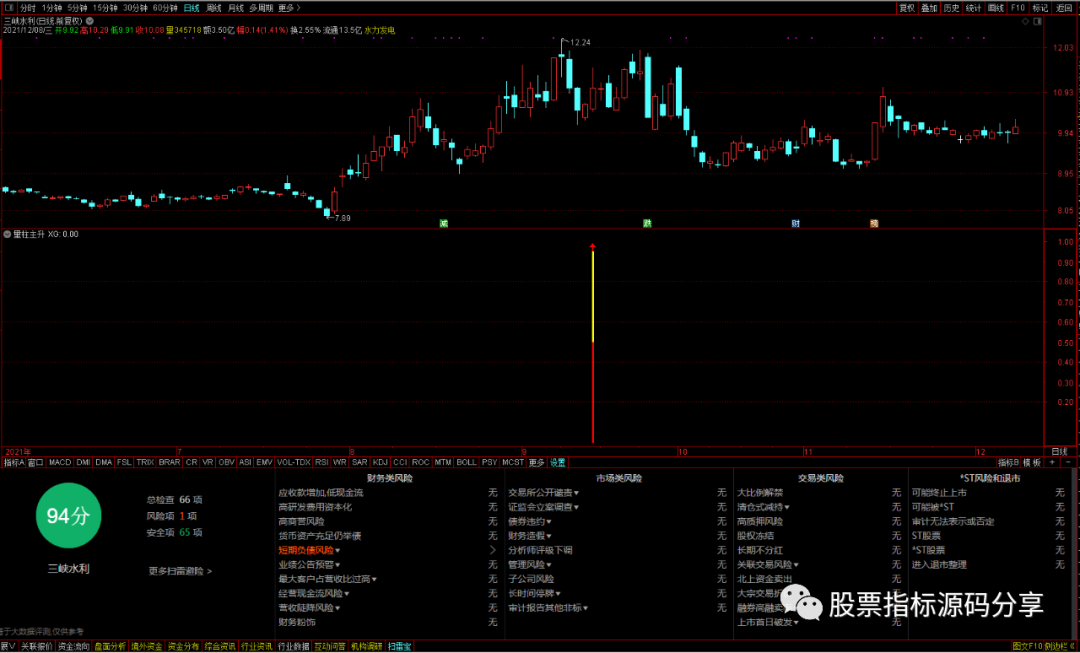Screen dimensions: 1080x653
Task: Open the 盘面分析 bottom tab
Action: tap(110, 647)
